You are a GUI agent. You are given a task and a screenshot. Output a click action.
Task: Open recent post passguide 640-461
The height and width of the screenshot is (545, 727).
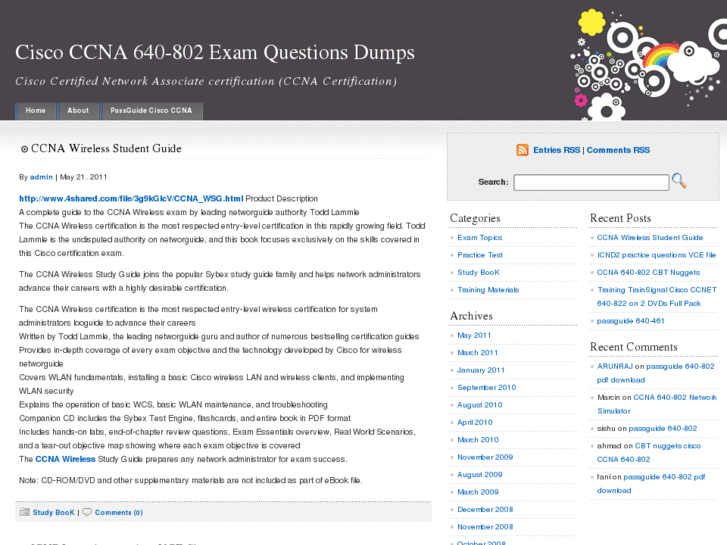[x=631, y=321]
